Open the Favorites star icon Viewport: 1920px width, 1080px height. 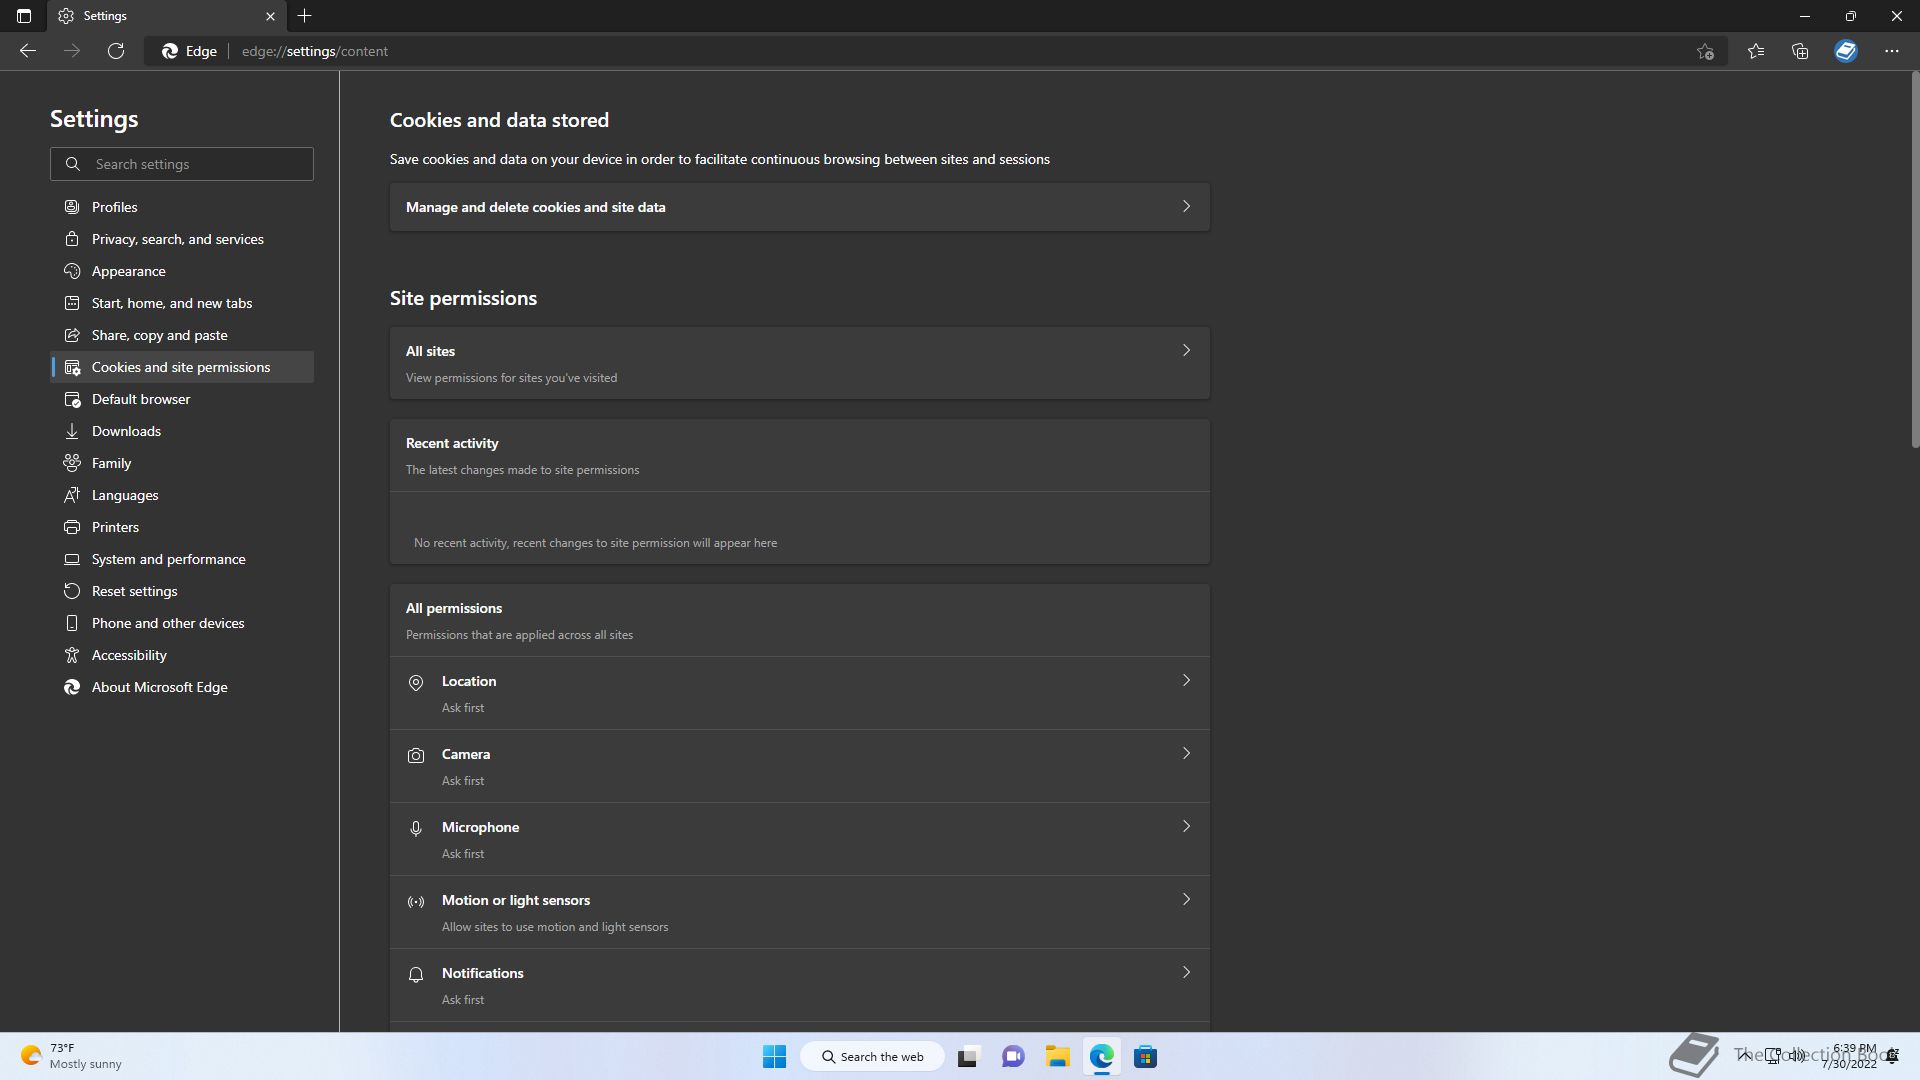click(1755, 51)
